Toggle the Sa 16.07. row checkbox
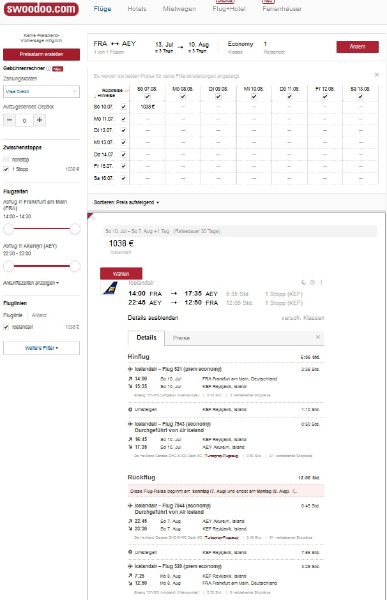This screenshot has width=387, height=600. click(123, 178)
